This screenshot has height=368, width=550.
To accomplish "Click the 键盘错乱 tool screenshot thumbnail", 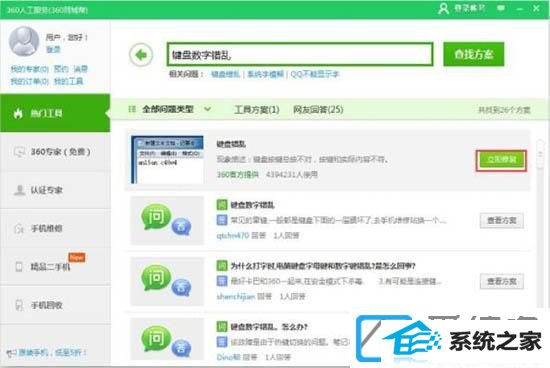I will [x=167, y=160].
